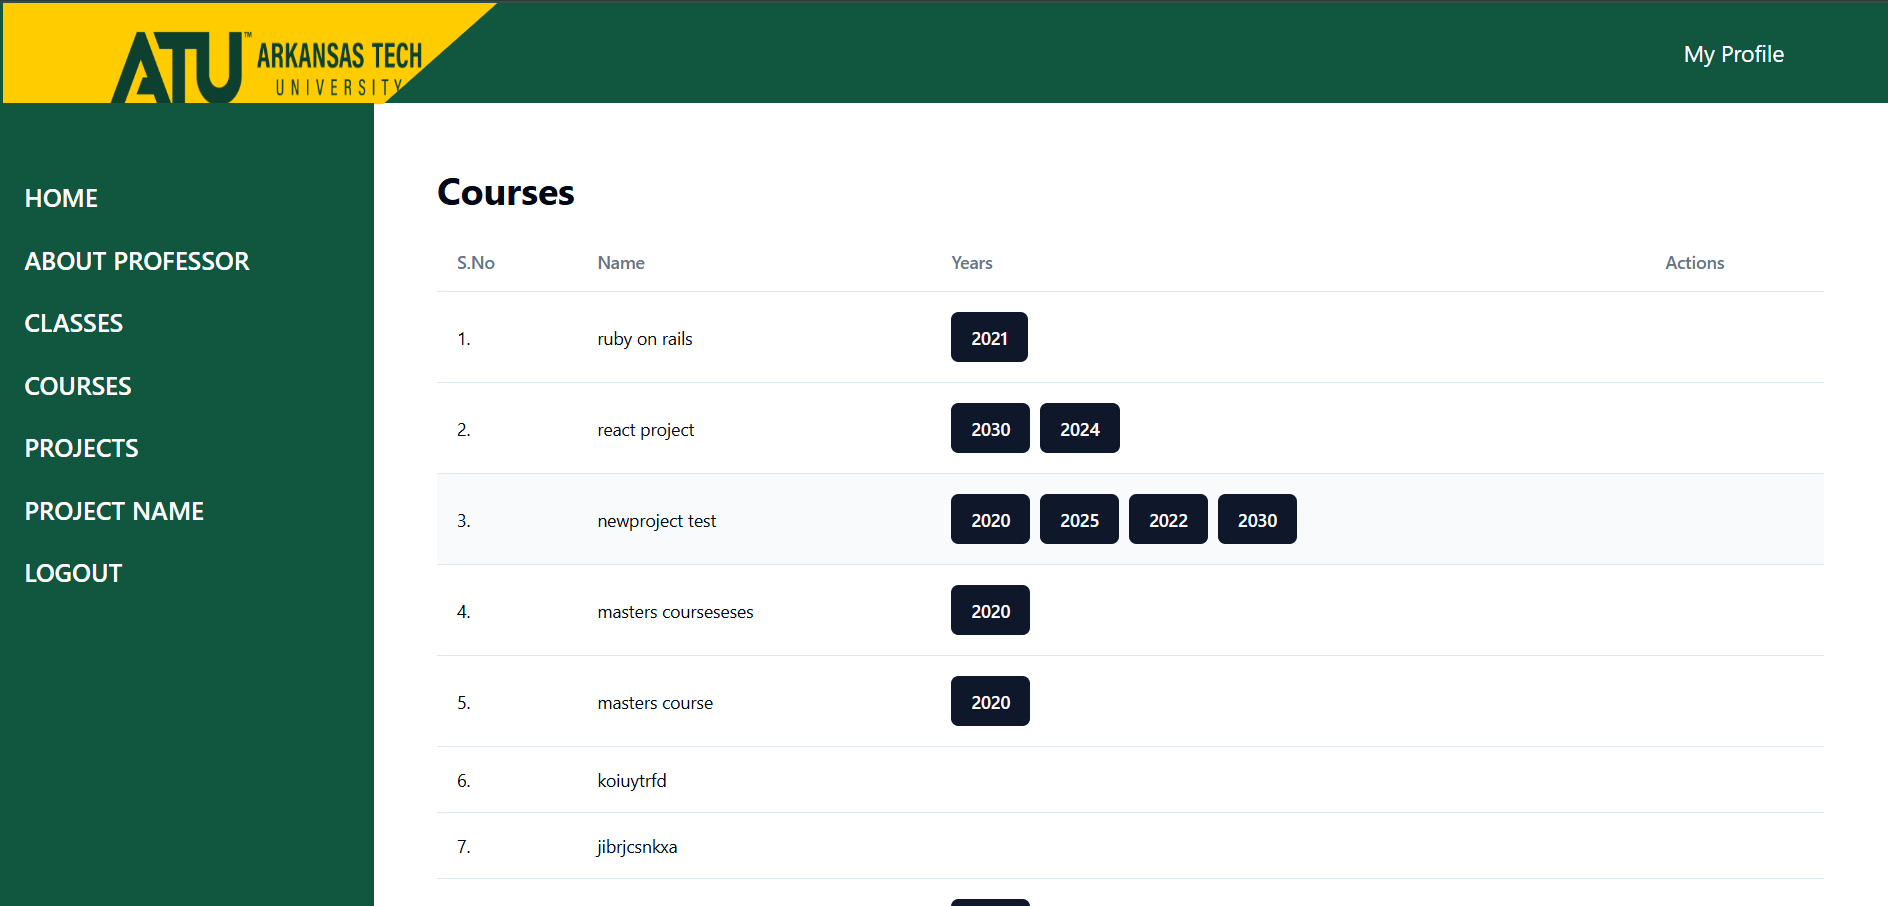The width and height of the screenshot is (1888, 906).
Task: Open the newproject test course
Action: (x=656, y=520)
